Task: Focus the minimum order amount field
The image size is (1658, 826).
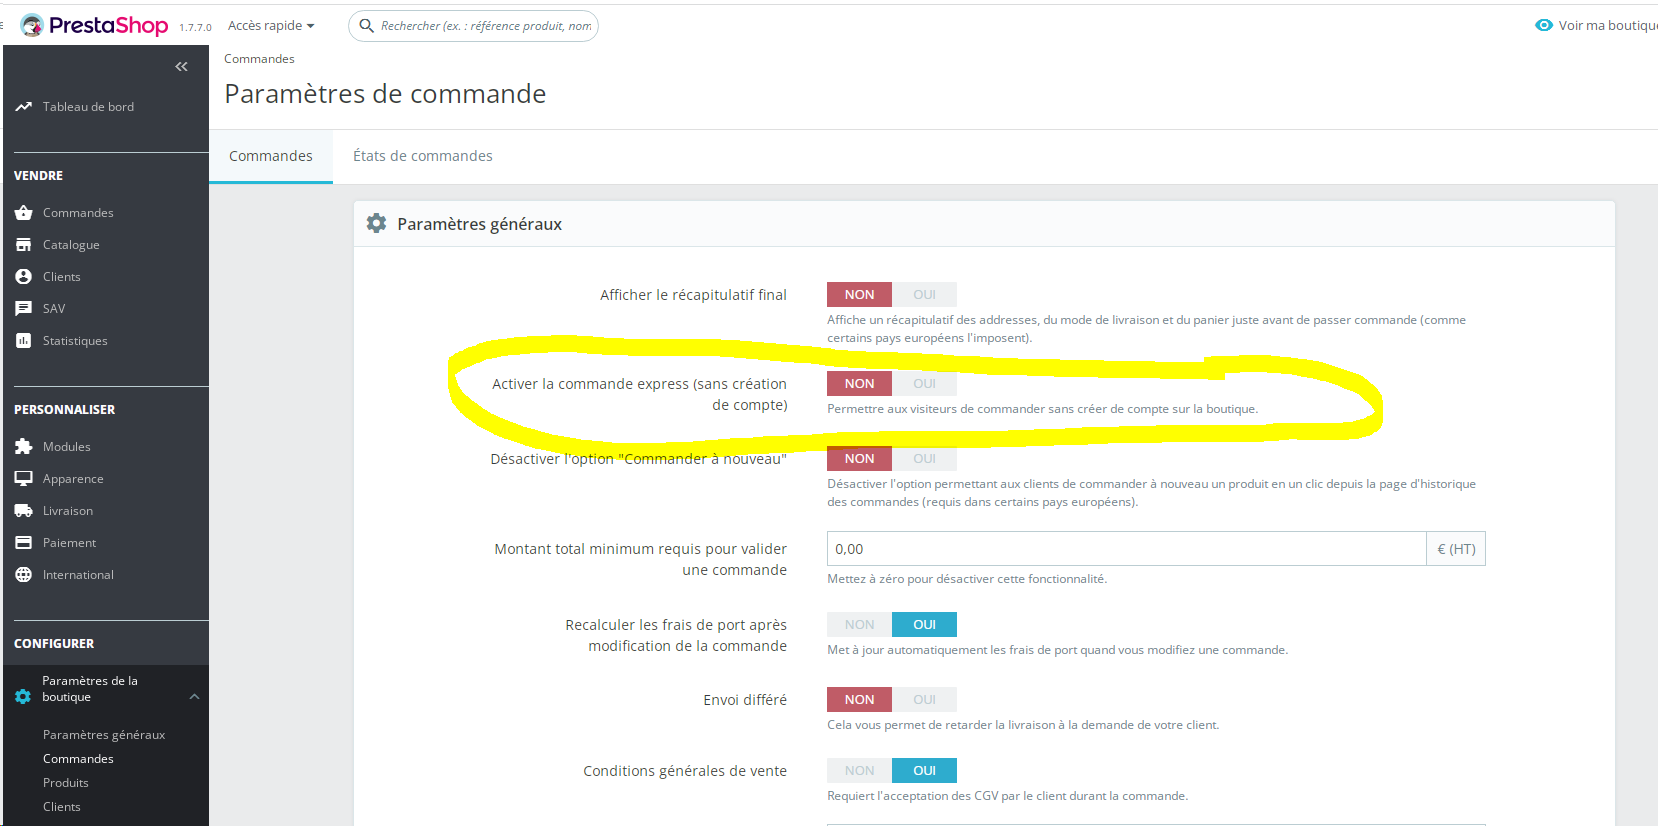Action: (x=1126, y=549)
